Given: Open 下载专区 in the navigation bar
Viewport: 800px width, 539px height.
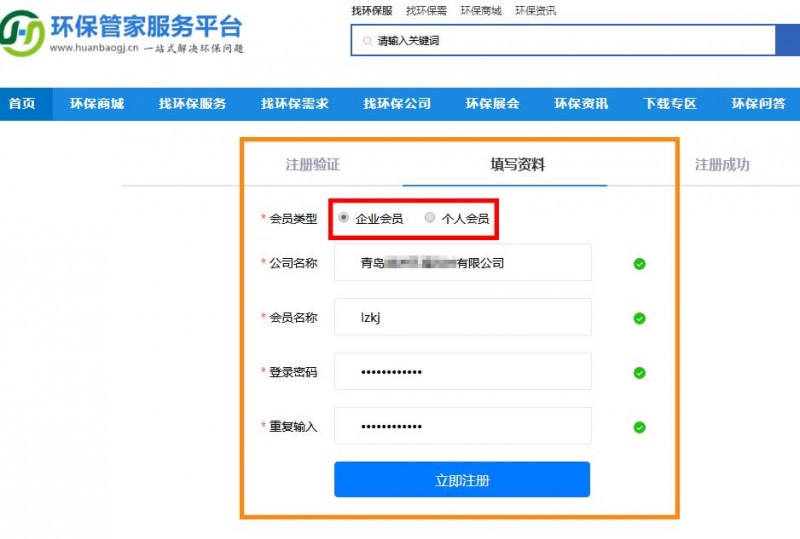Looking at the screenshot, I should 669,104.
